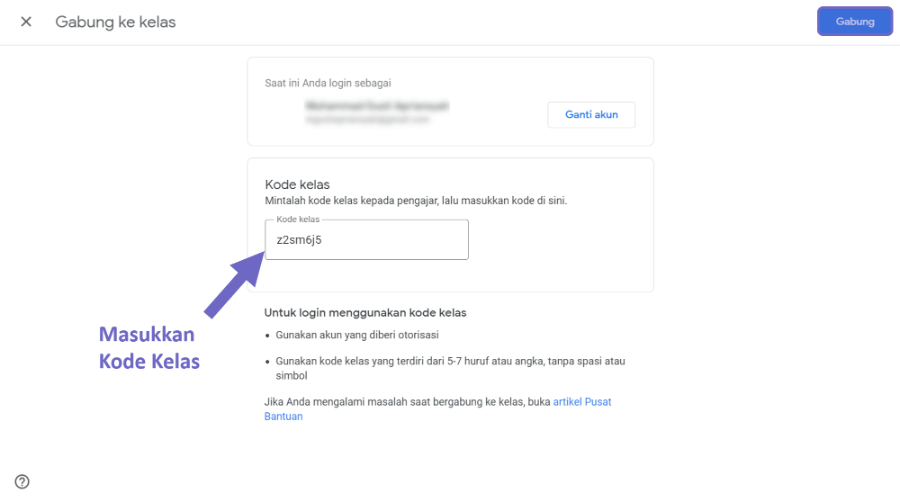Click the Gunakan akun yang diberi otorisasi bullet
The width and height of the screenshot is (900, 502).
(357, 335)
